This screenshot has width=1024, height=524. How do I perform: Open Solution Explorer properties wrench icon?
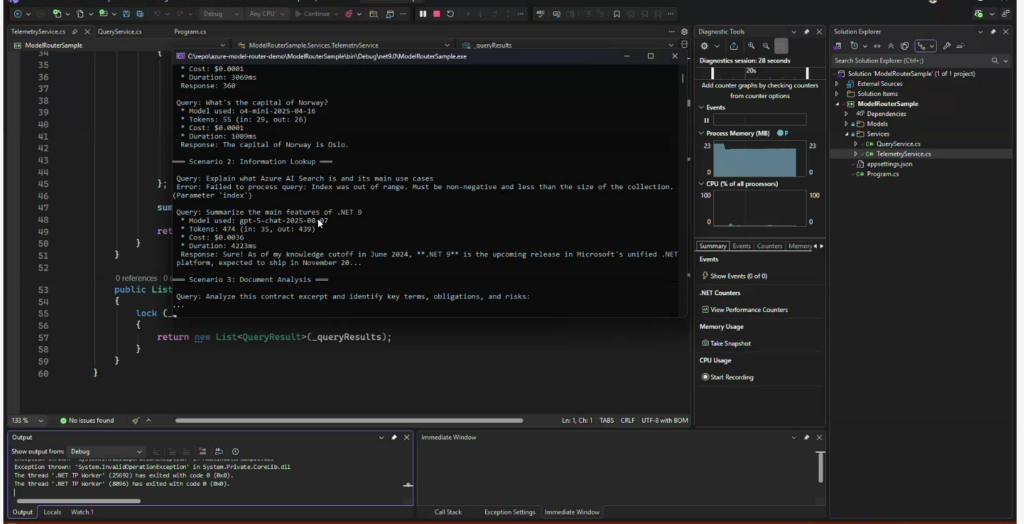tap(946, 46)
